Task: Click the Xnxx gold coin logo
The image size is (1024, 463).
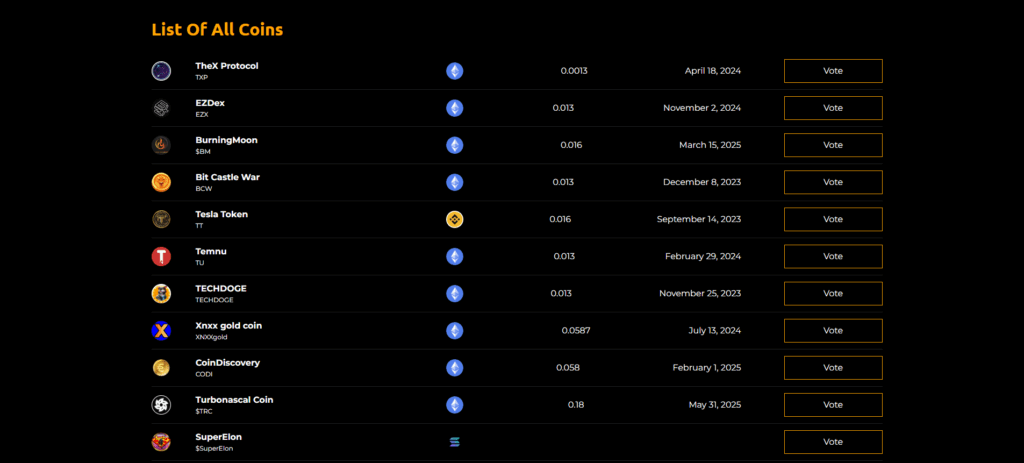Action: point(161,330)
